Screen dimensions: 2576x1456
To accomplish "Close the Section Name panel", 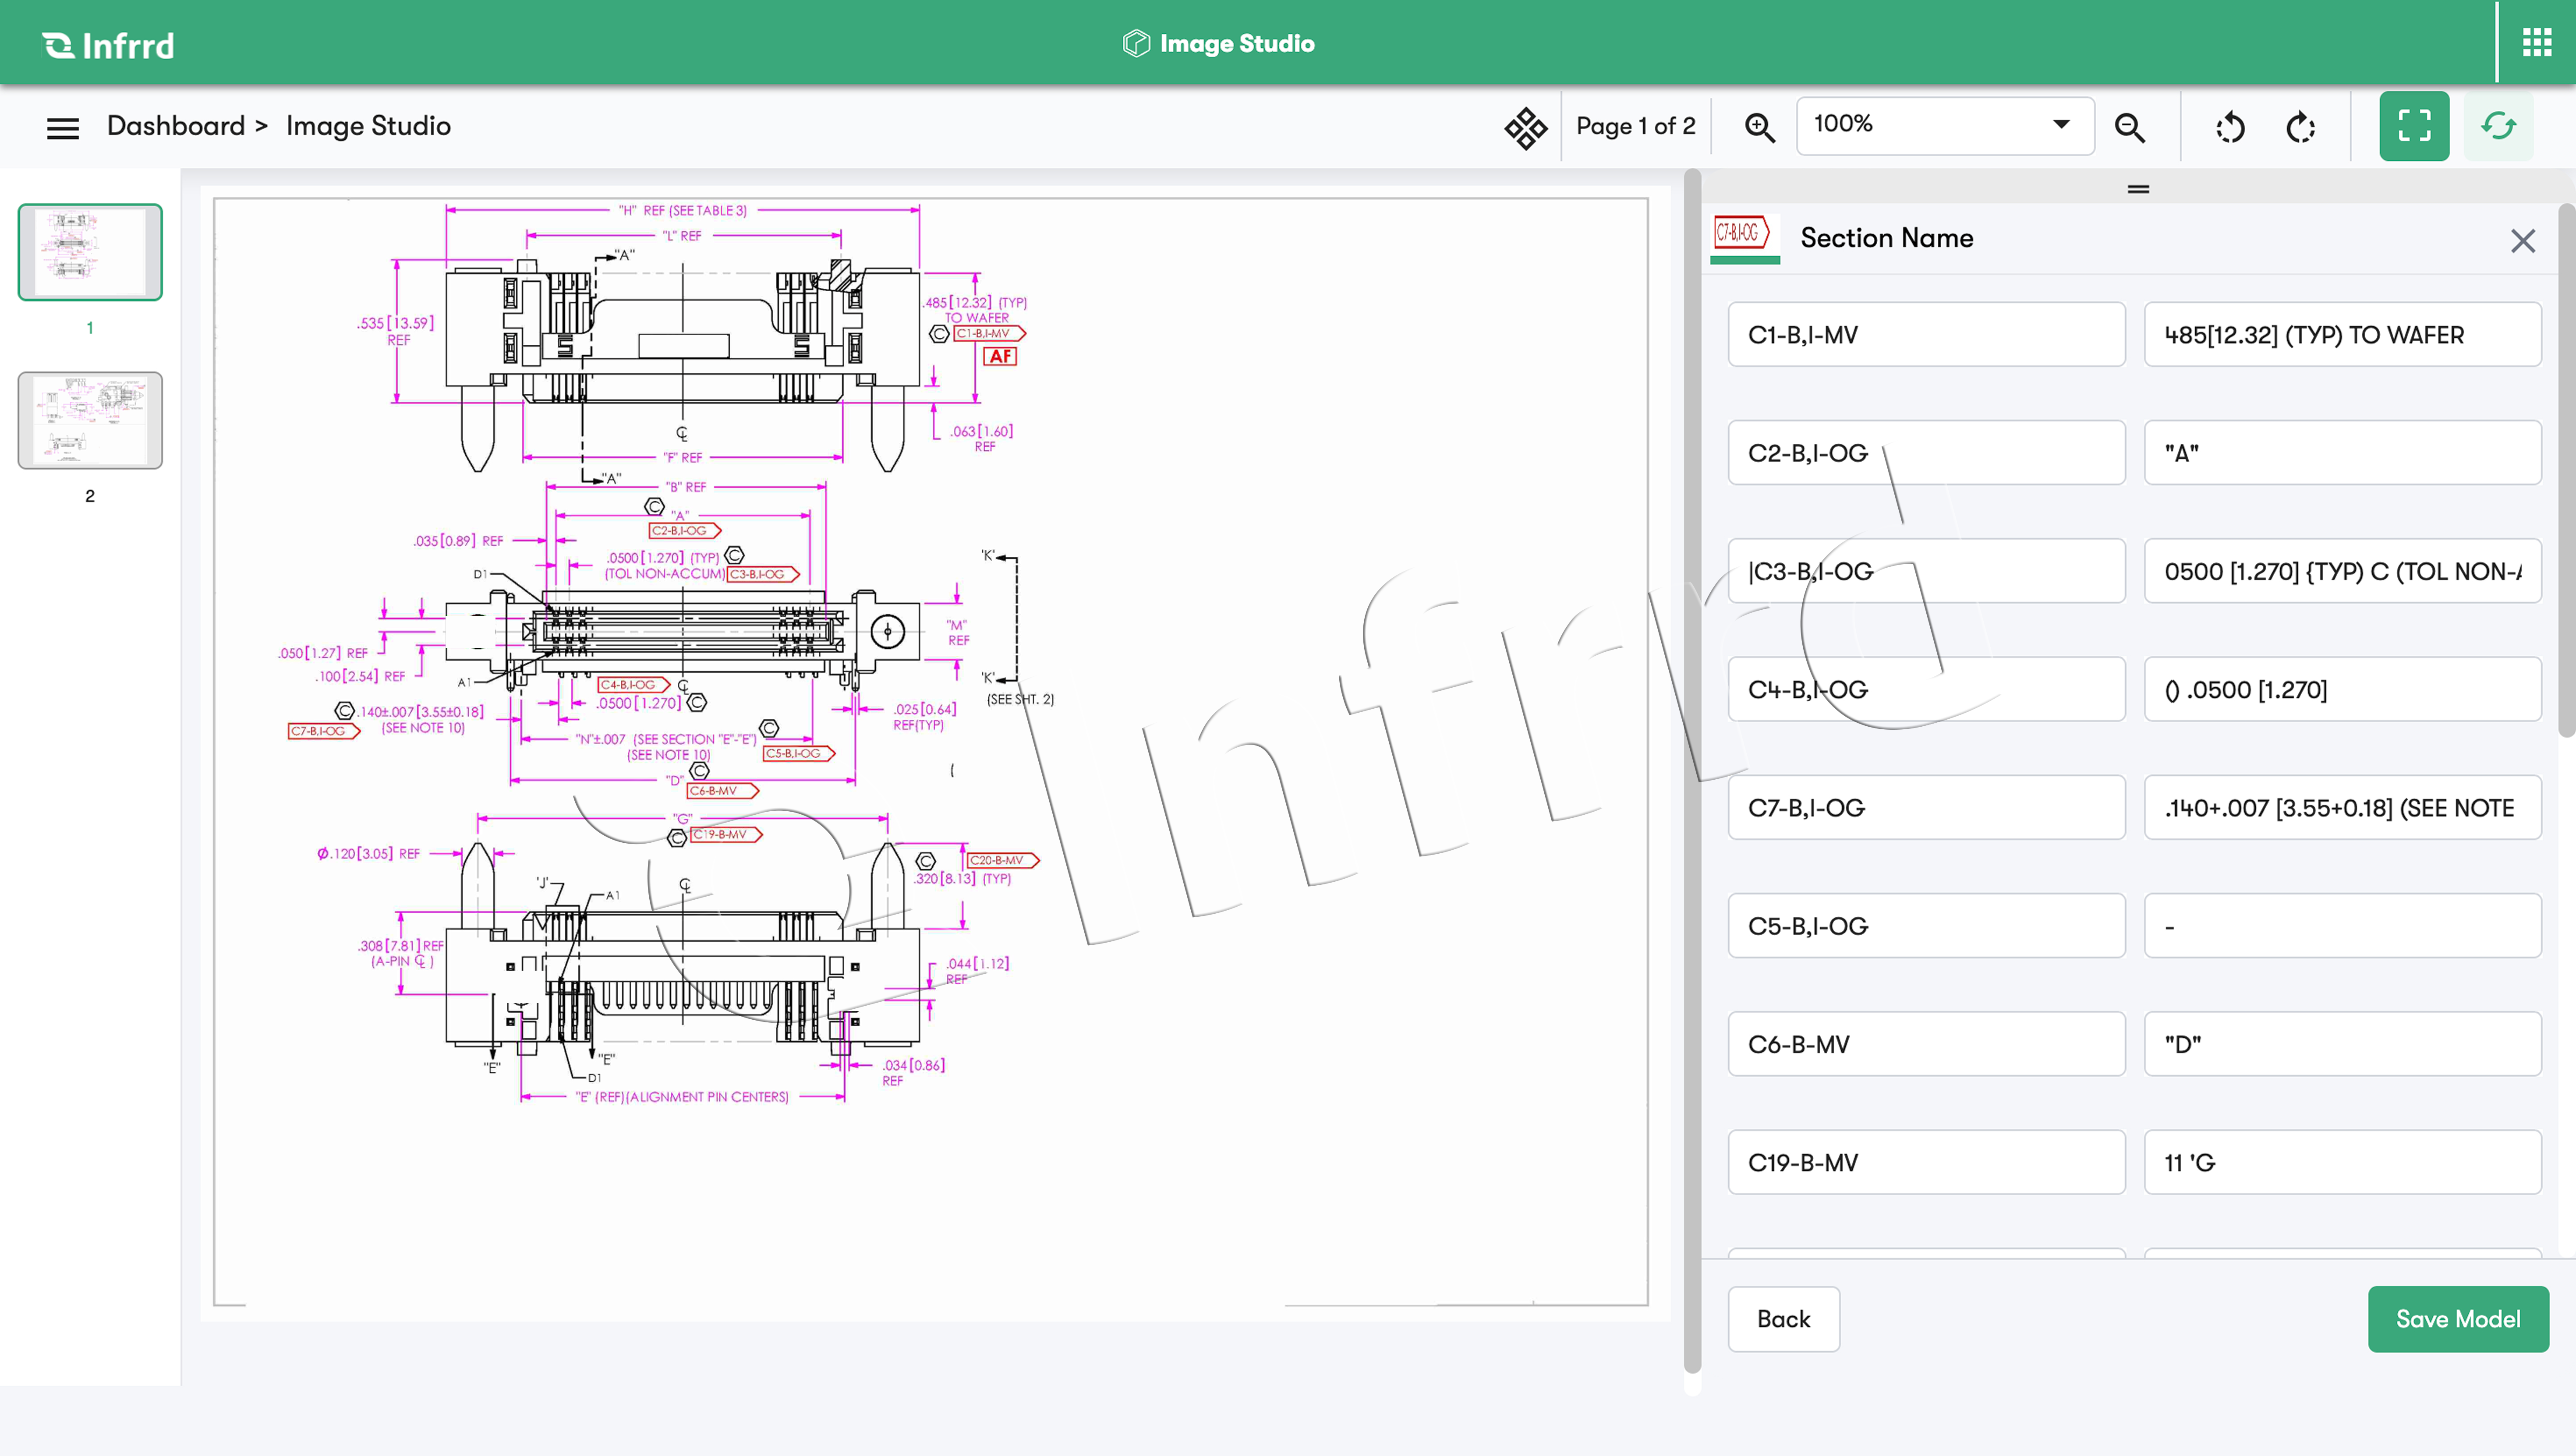I will 2522,240.
